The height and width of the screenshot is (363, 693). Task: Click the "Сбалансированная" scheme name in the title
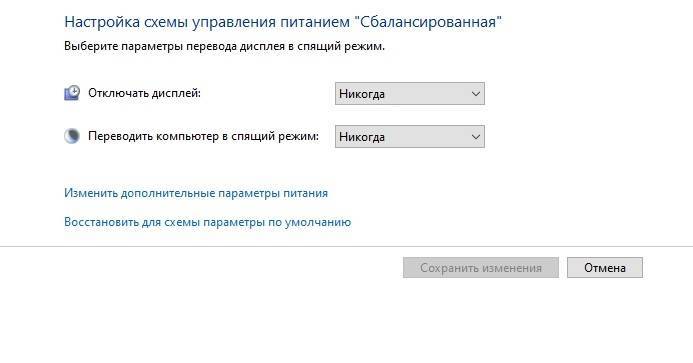click(428, 22)
